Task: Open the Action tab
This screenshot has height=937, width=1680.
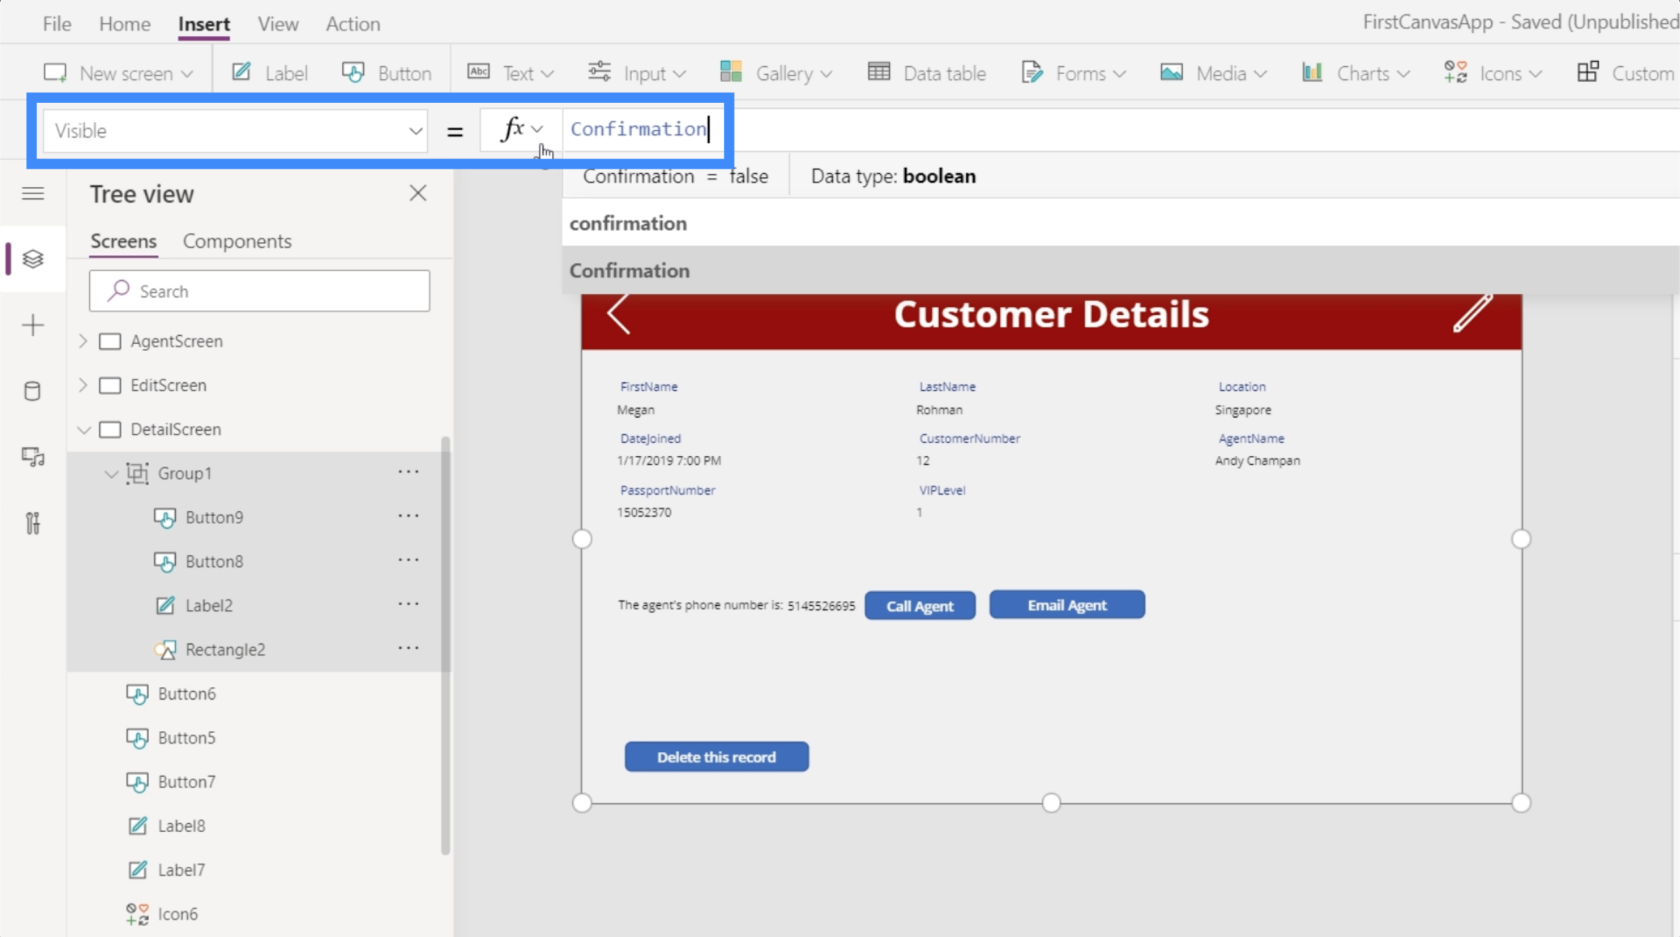Action: (353, 24)
